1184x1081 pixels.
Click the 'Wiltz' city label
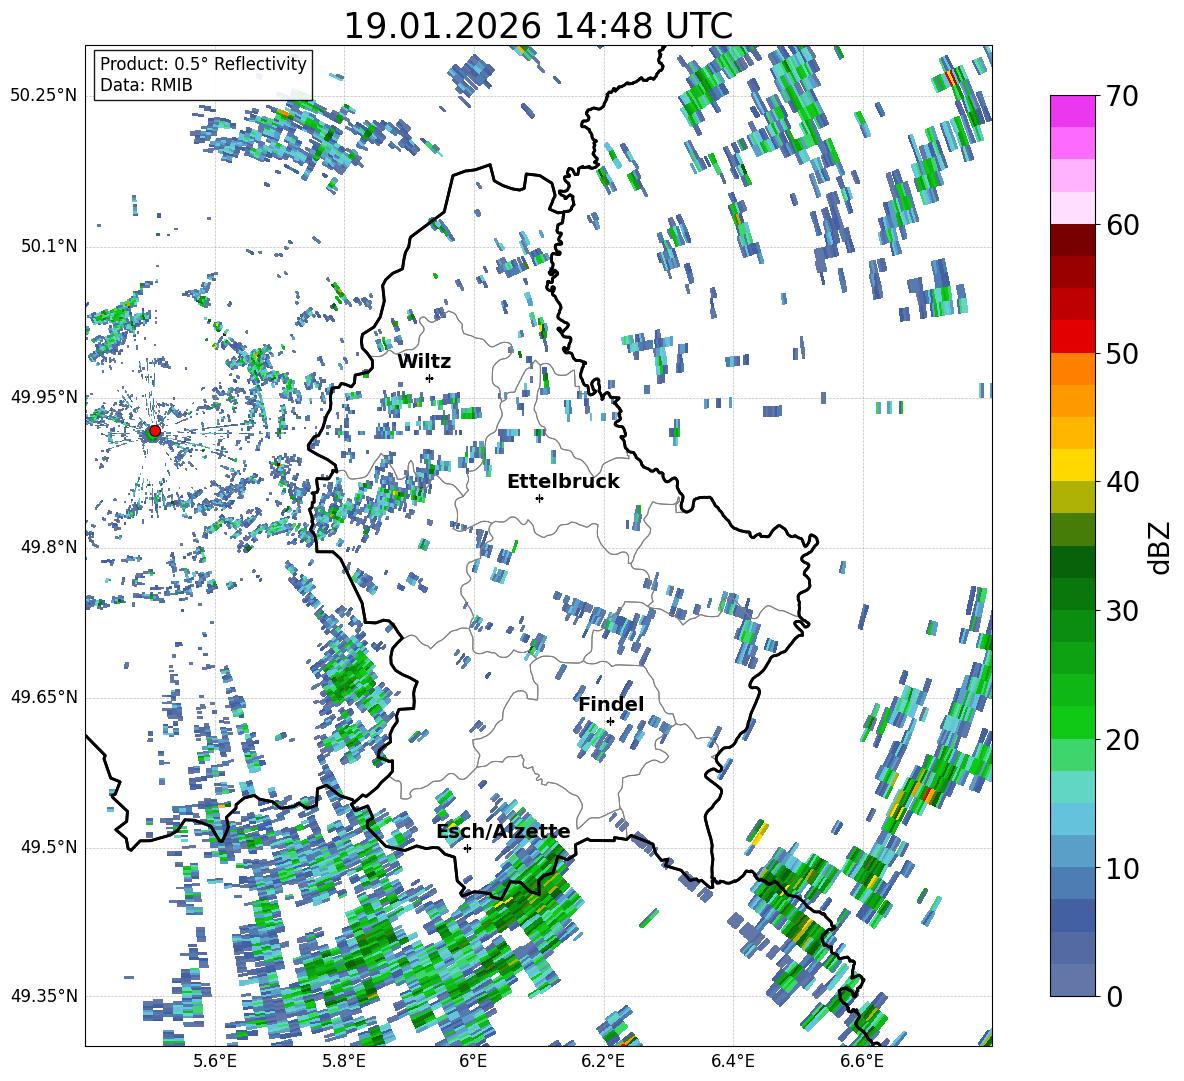coord(424,362)
